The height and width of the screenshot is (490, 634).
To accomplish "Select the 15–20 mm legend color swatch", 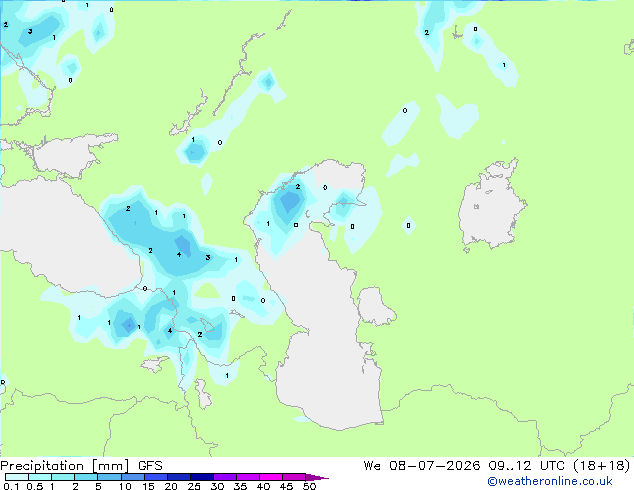I will coord(156,477).
